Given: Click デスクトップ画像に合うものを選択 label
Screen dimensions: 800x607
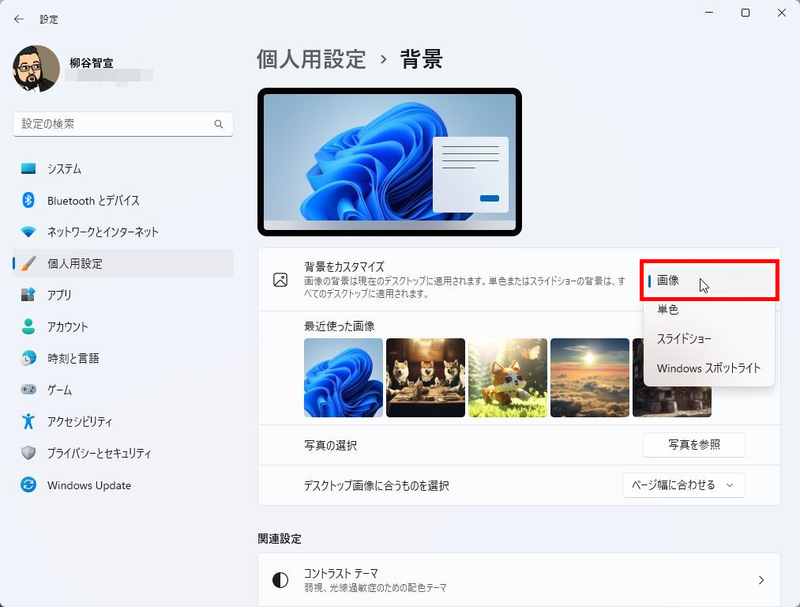Looking at the screenshot, I should (x=377, y=486).
